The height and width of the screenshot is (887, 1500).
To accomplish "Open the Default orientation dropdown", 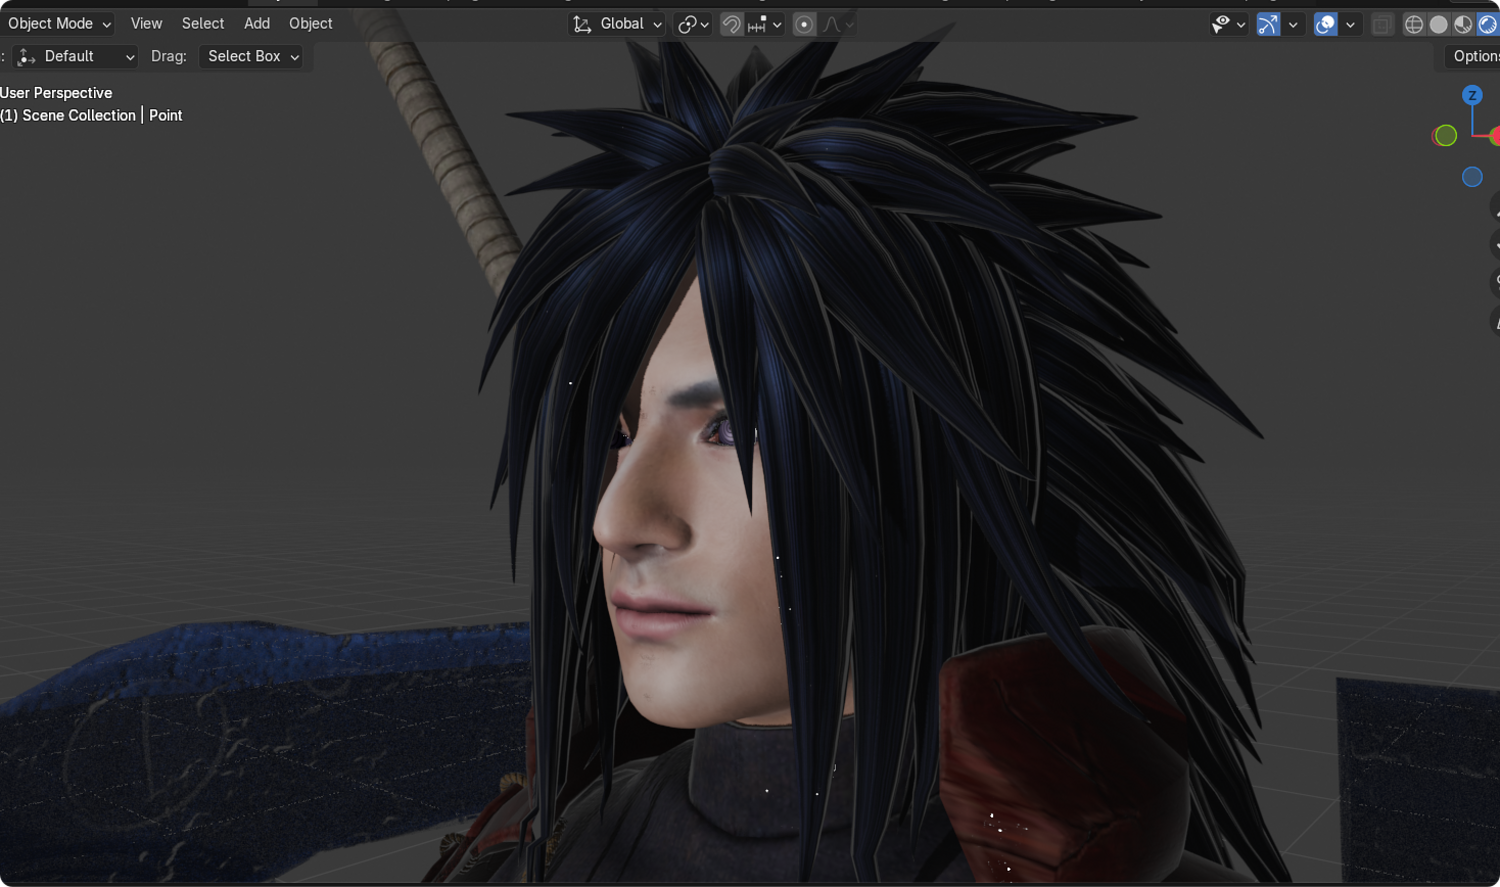I will coord(76,56).
